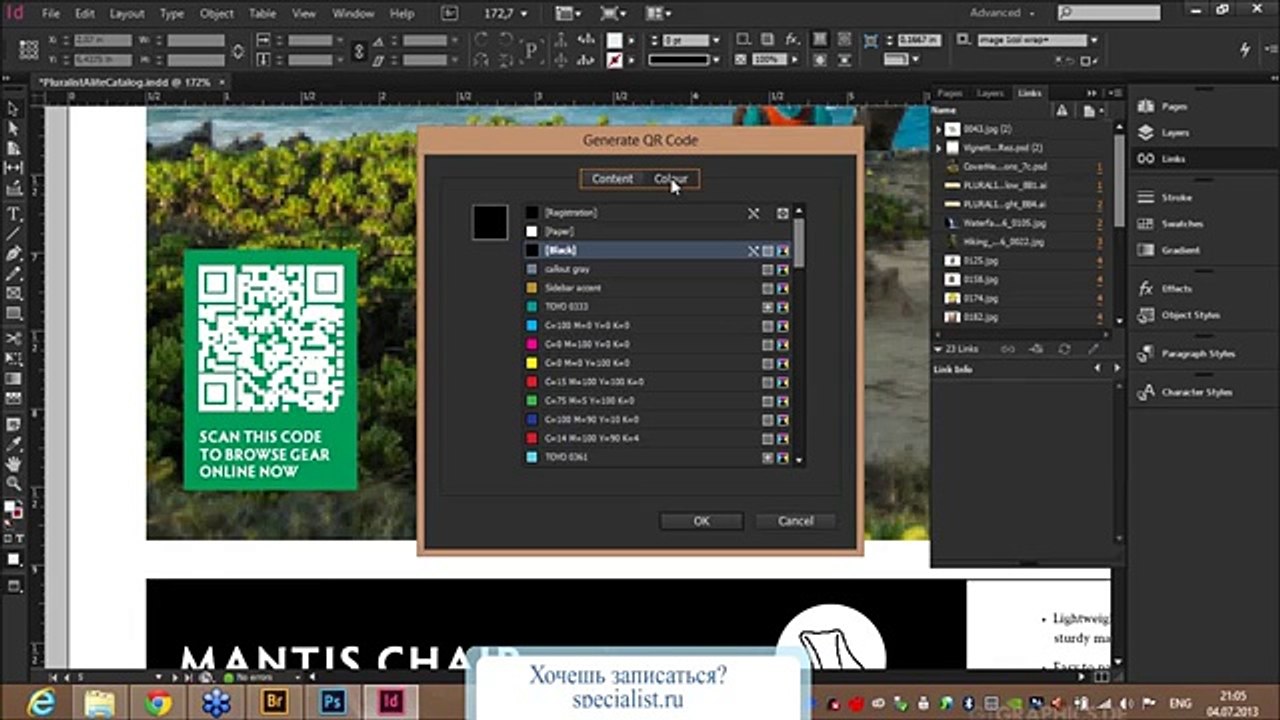Select the Sidebar accent swatch

(658, 288)
